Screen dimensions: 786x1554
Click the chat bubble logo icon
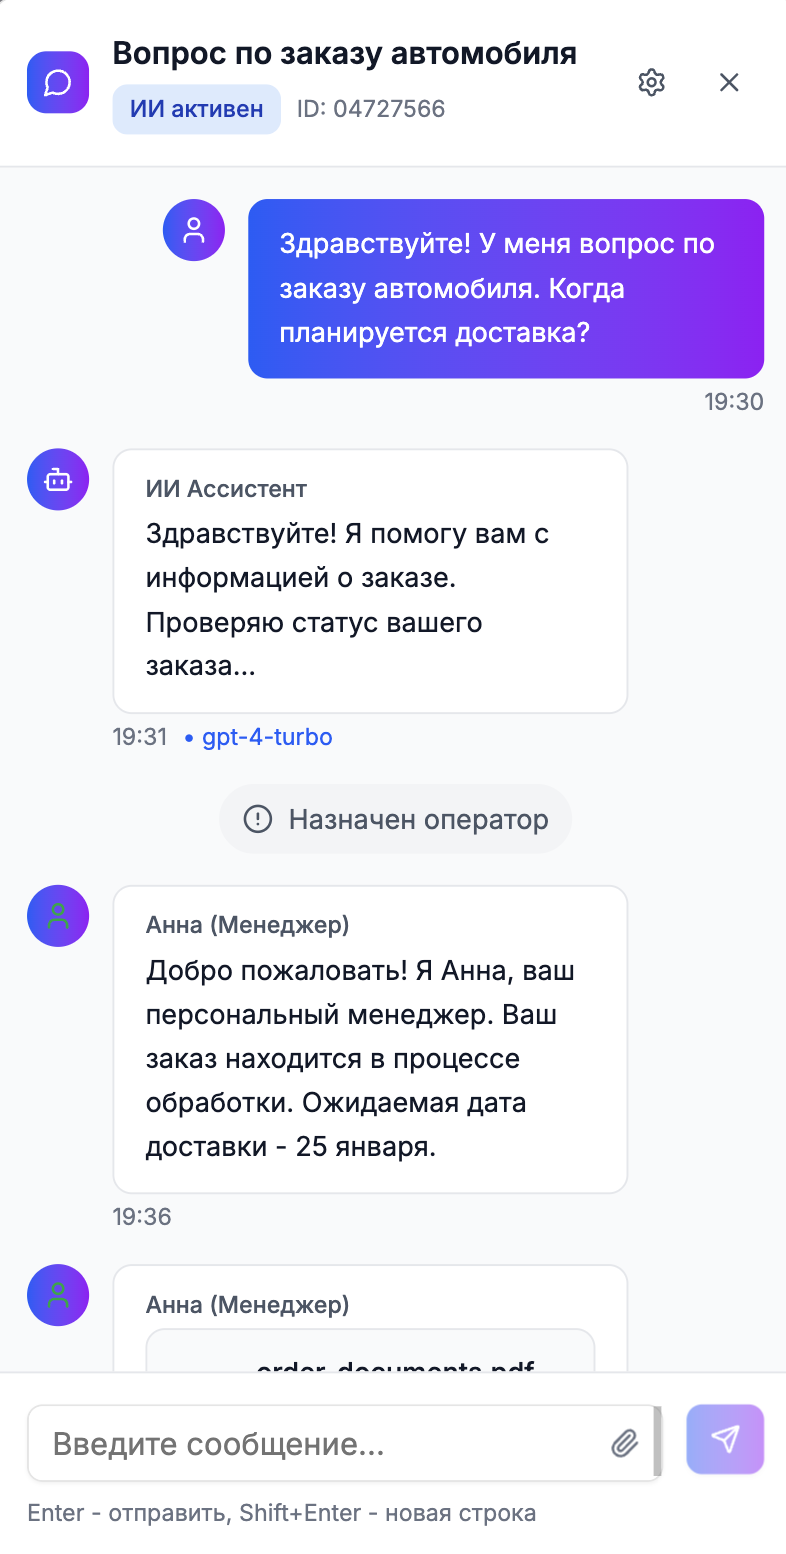pyautogui.click(x=58, y=82)
